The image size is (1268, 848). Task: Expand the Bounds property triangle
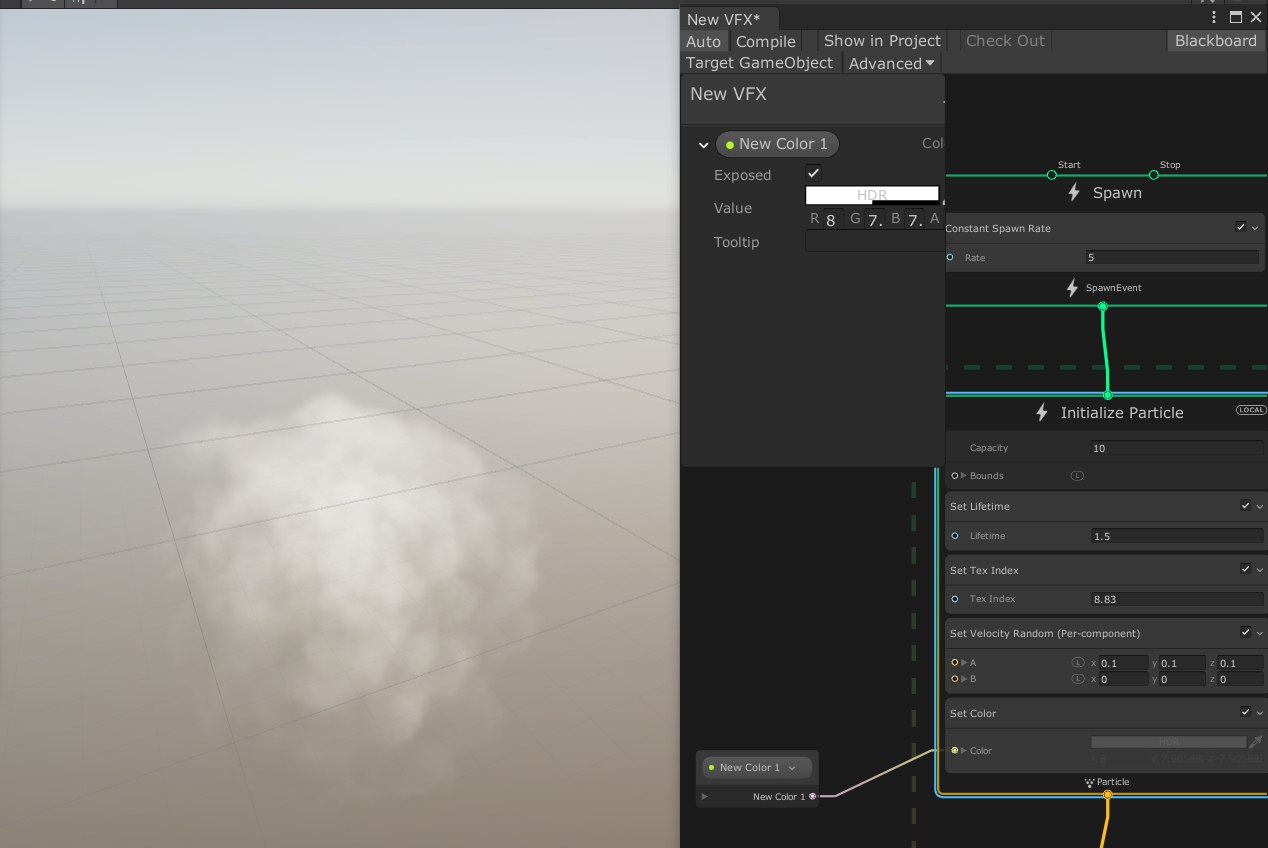pos(964,476)
